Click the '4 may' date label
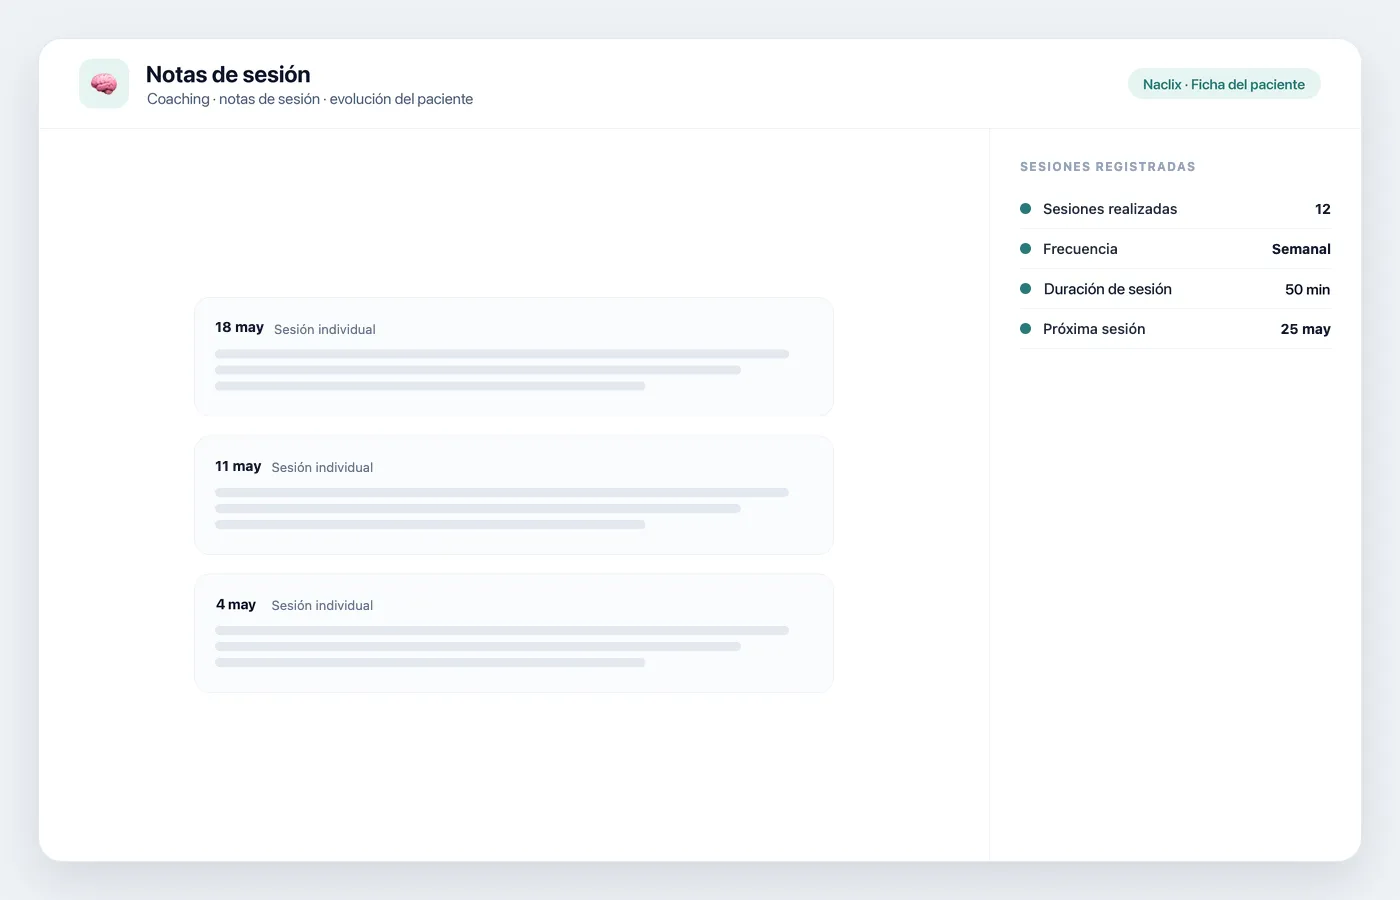The height and width of the screenshot is (900, 1400). [x=236, y=604]
